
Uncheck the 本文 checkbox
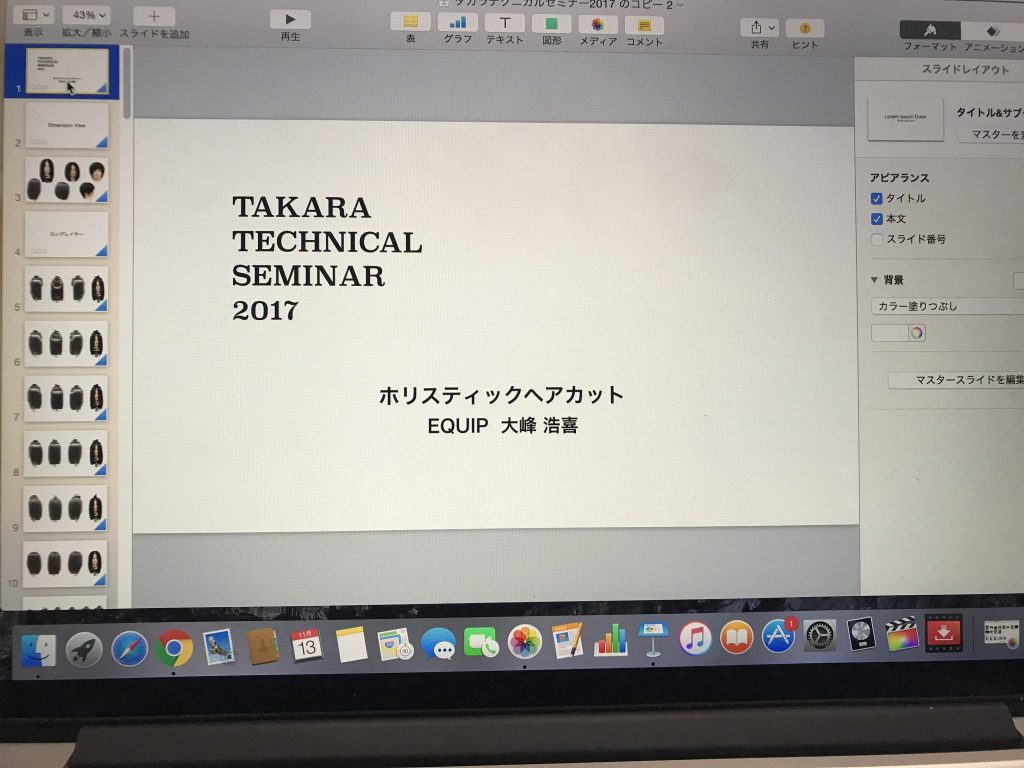(x=877, y=218)
